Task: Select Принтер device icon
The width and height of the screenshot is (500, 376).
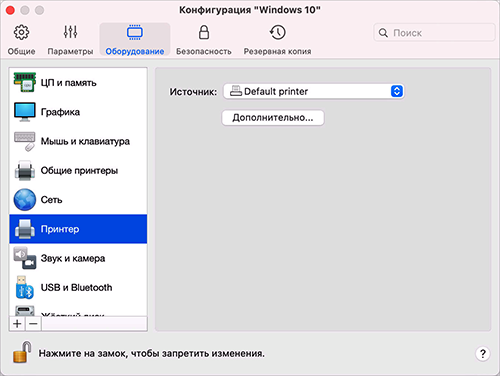Action: coord(25,229)
